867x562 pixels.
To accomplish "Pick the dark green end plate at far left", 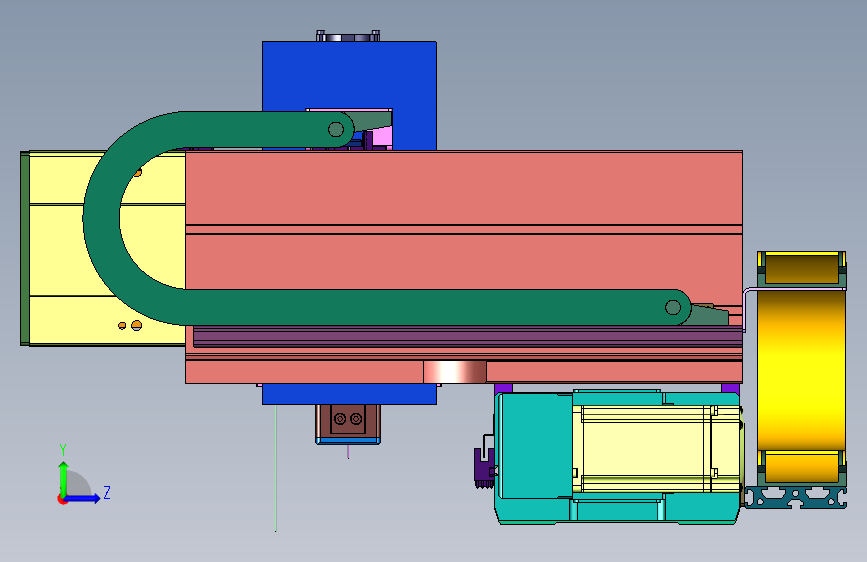I will [24, 248].
